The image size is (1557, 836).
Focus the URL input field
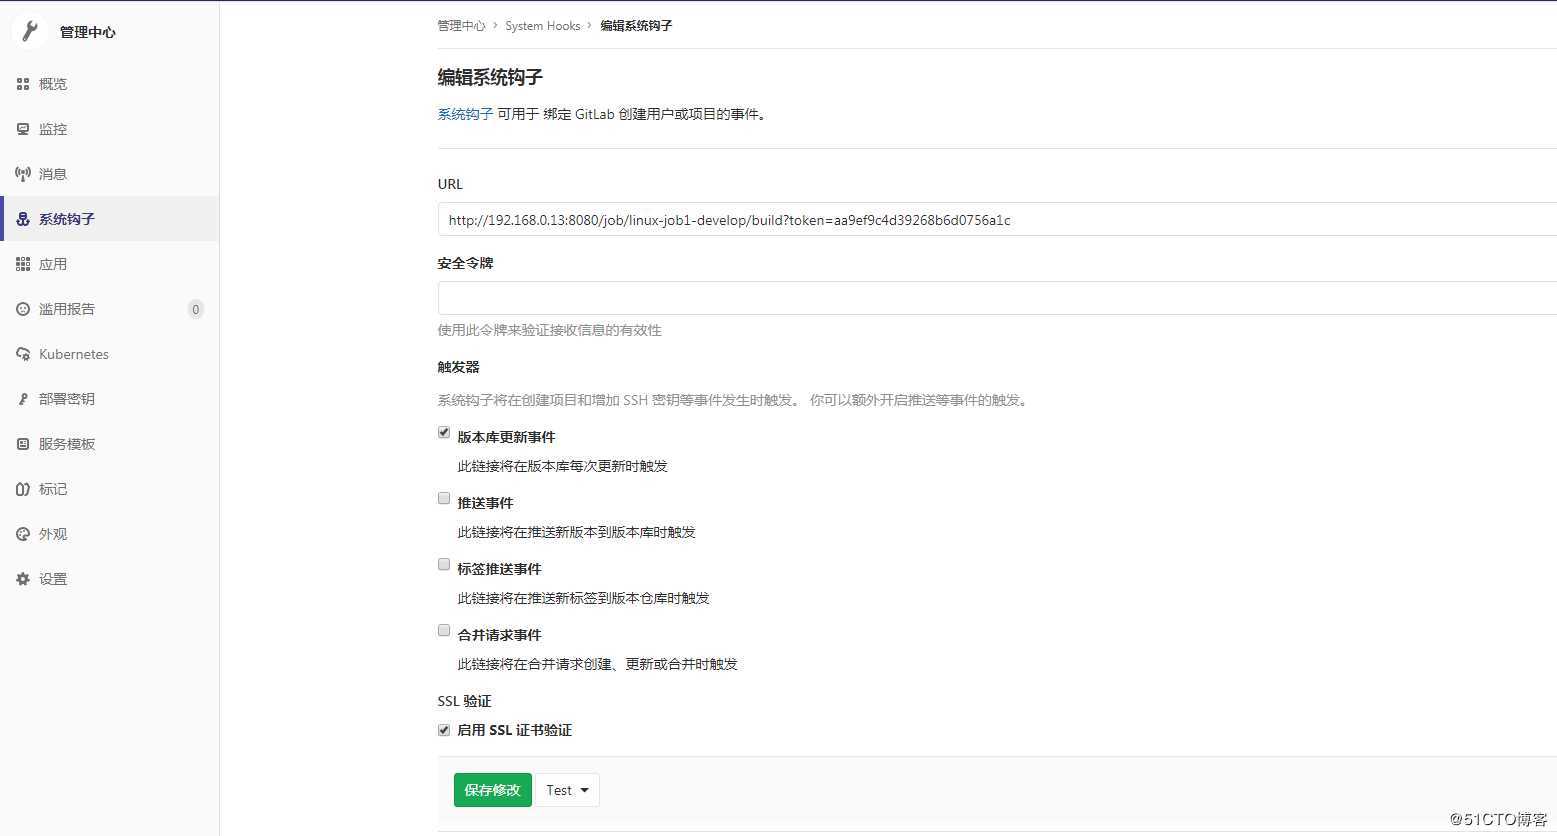coord(997,219)
